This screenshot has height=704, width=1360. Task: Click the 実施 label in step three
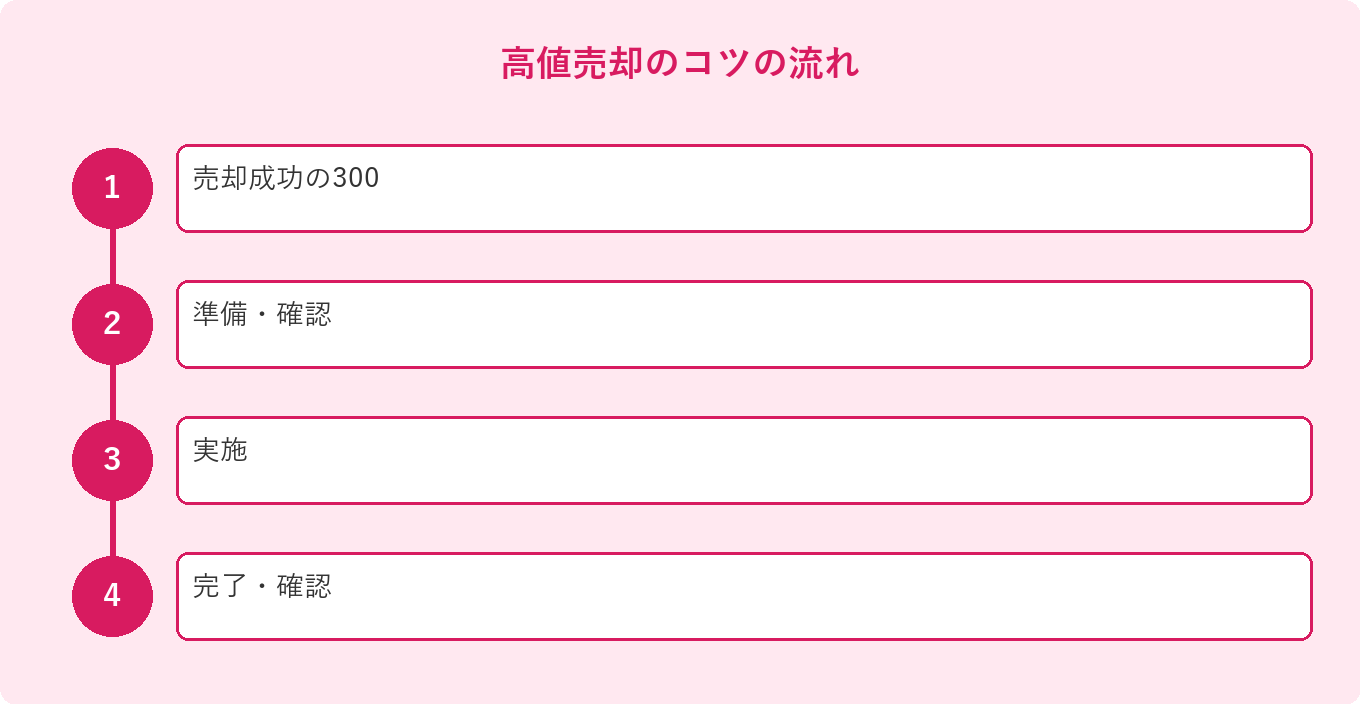[x=220, y=451]
